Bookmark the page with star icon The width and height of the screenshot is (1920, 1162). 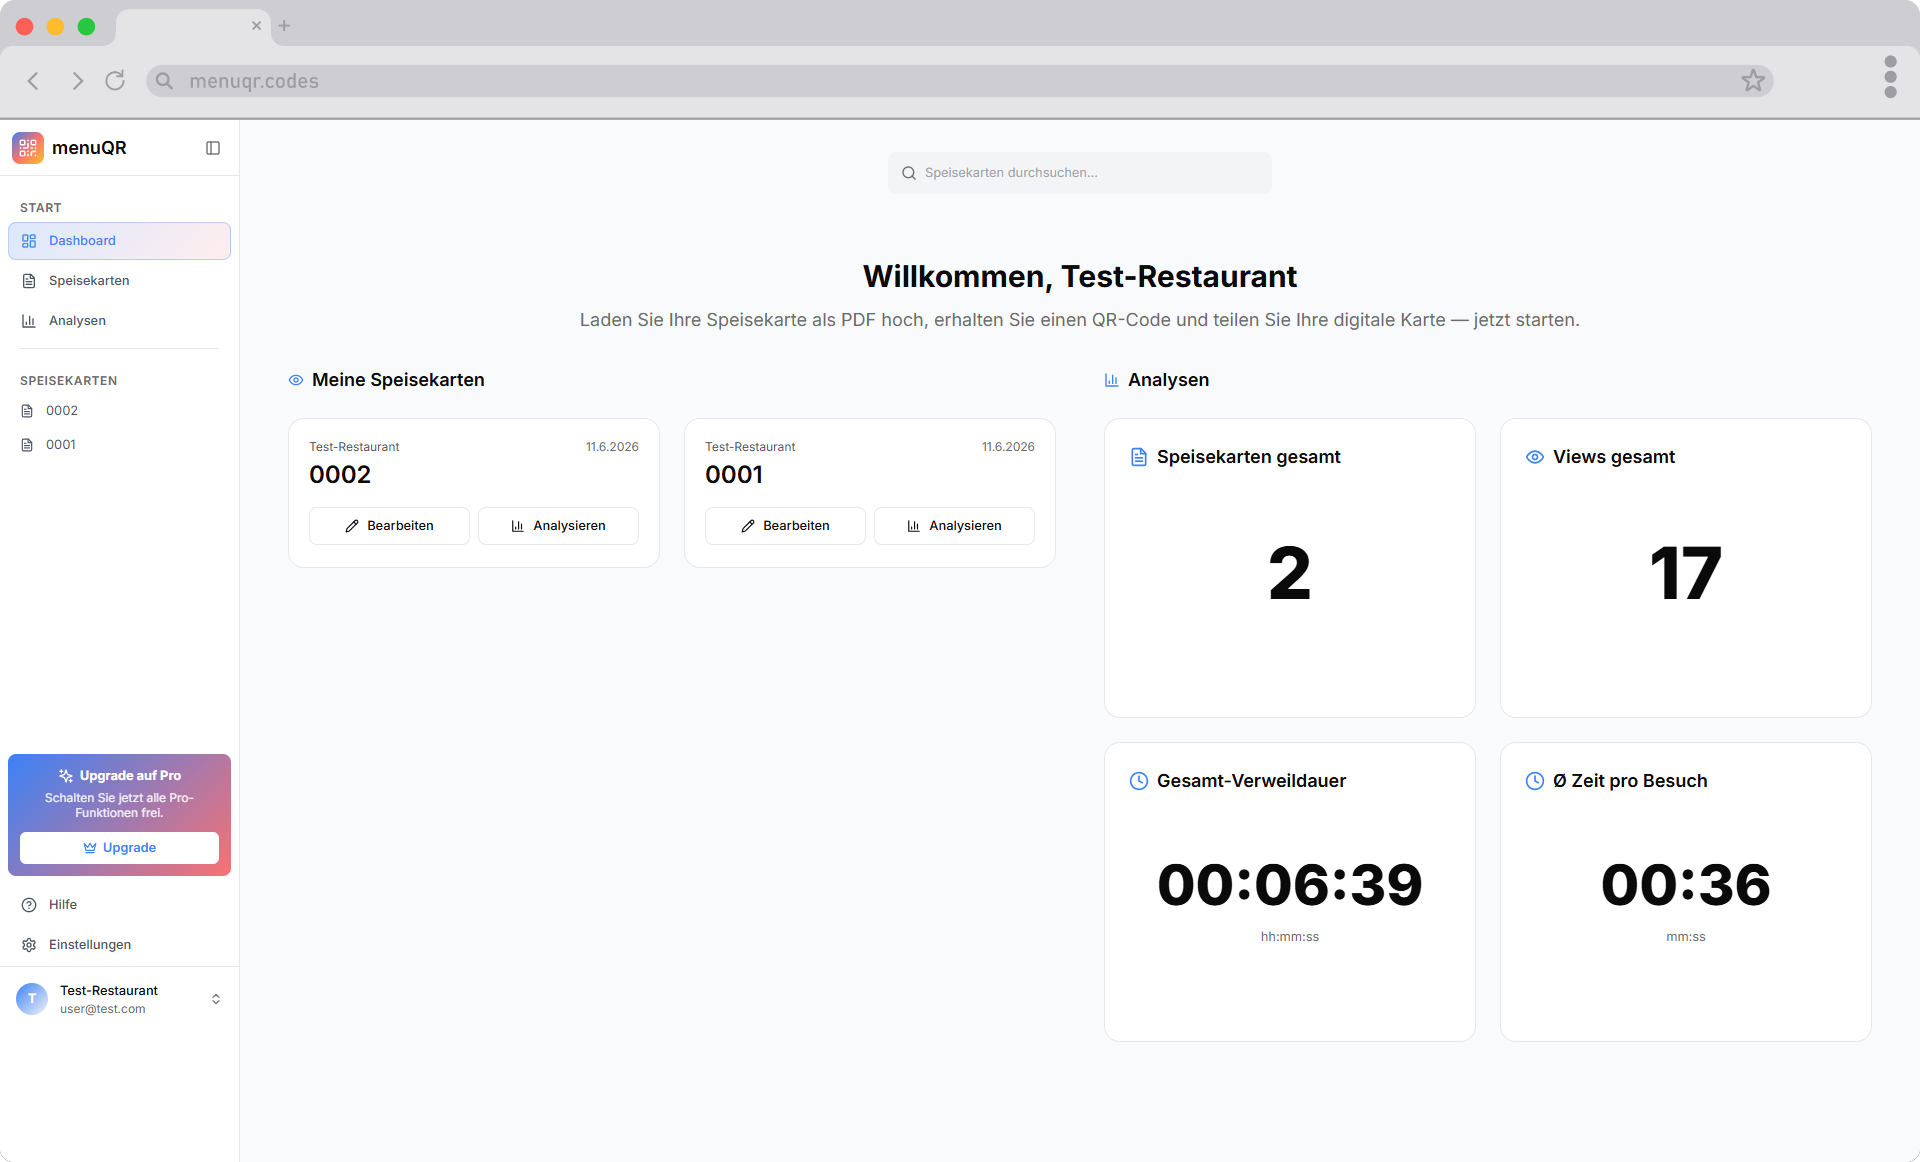pos(1753,81)
